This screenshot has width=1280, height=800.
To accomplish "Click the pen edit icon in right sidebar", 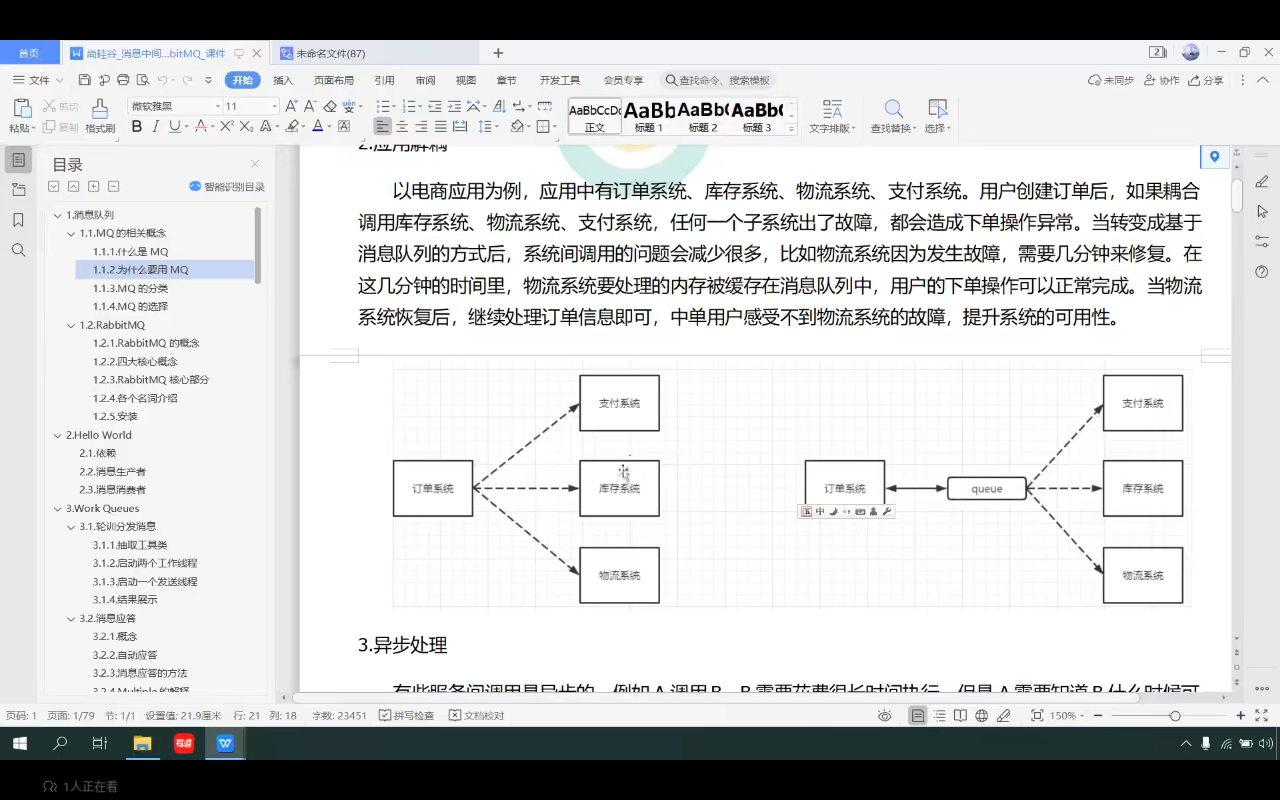I will tap(1262, 182).
